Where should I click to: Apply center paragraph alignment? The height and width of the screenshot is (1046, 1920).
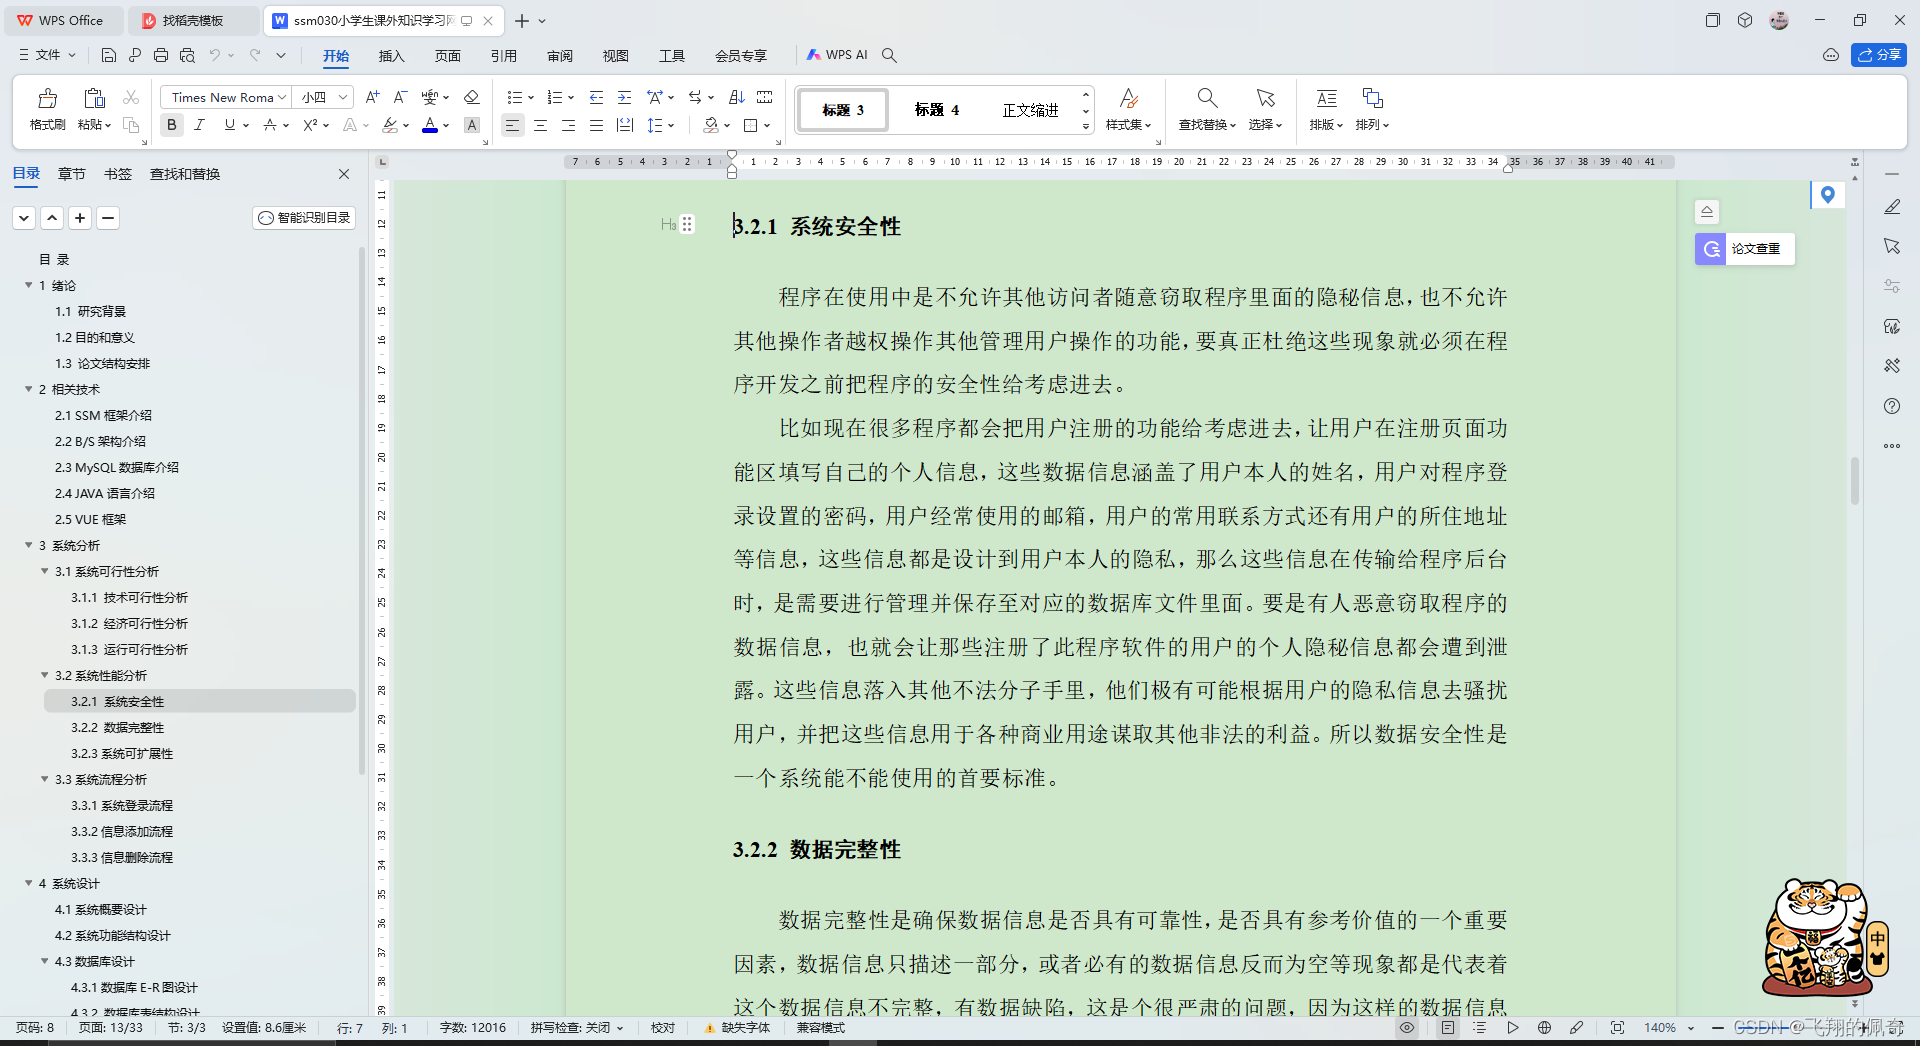540,125
